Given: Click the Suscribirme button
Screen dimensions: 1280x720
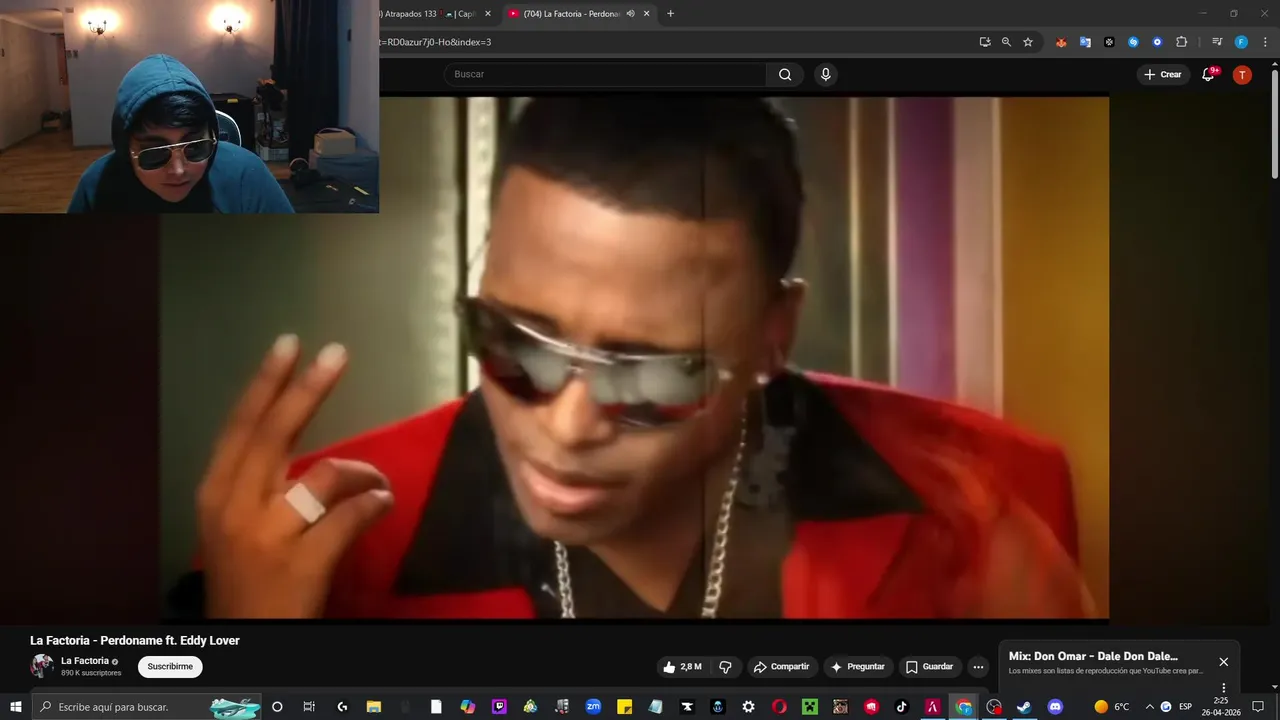Looking at the screenshot, I should click(x=170, y=666).
